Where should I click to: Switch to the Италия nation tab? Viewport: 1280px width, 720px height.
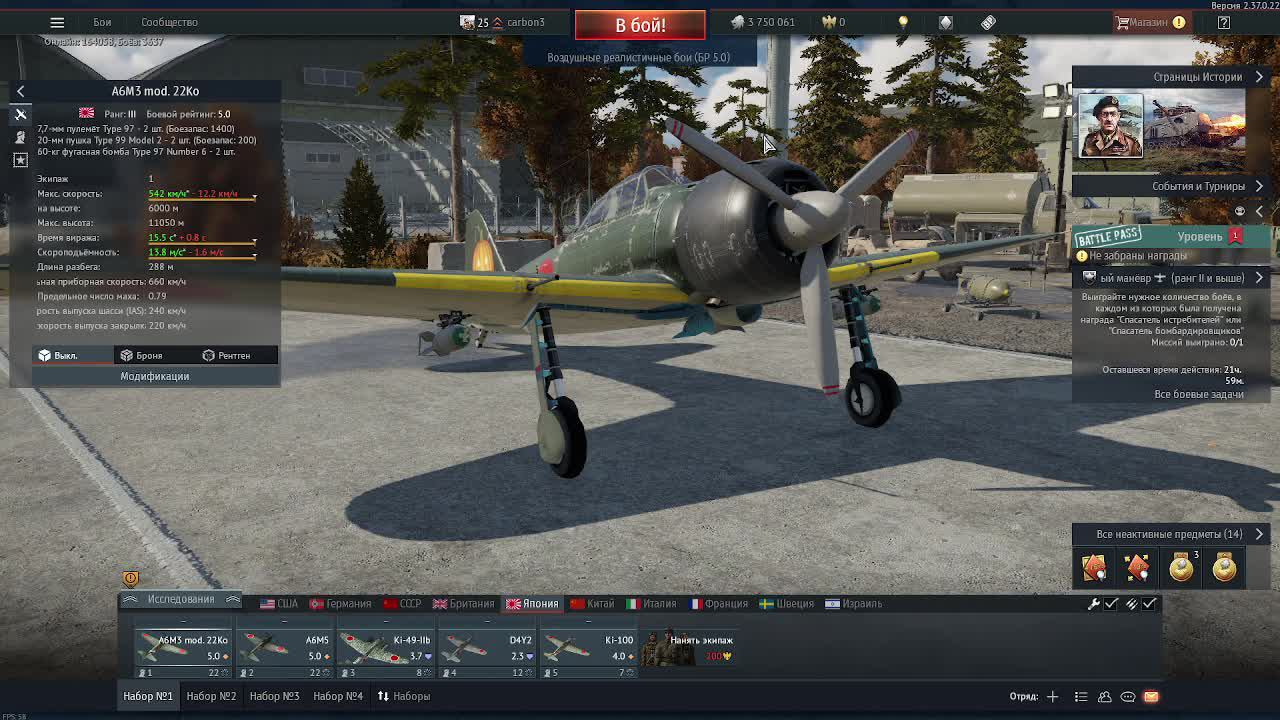[x=651, y=604]
